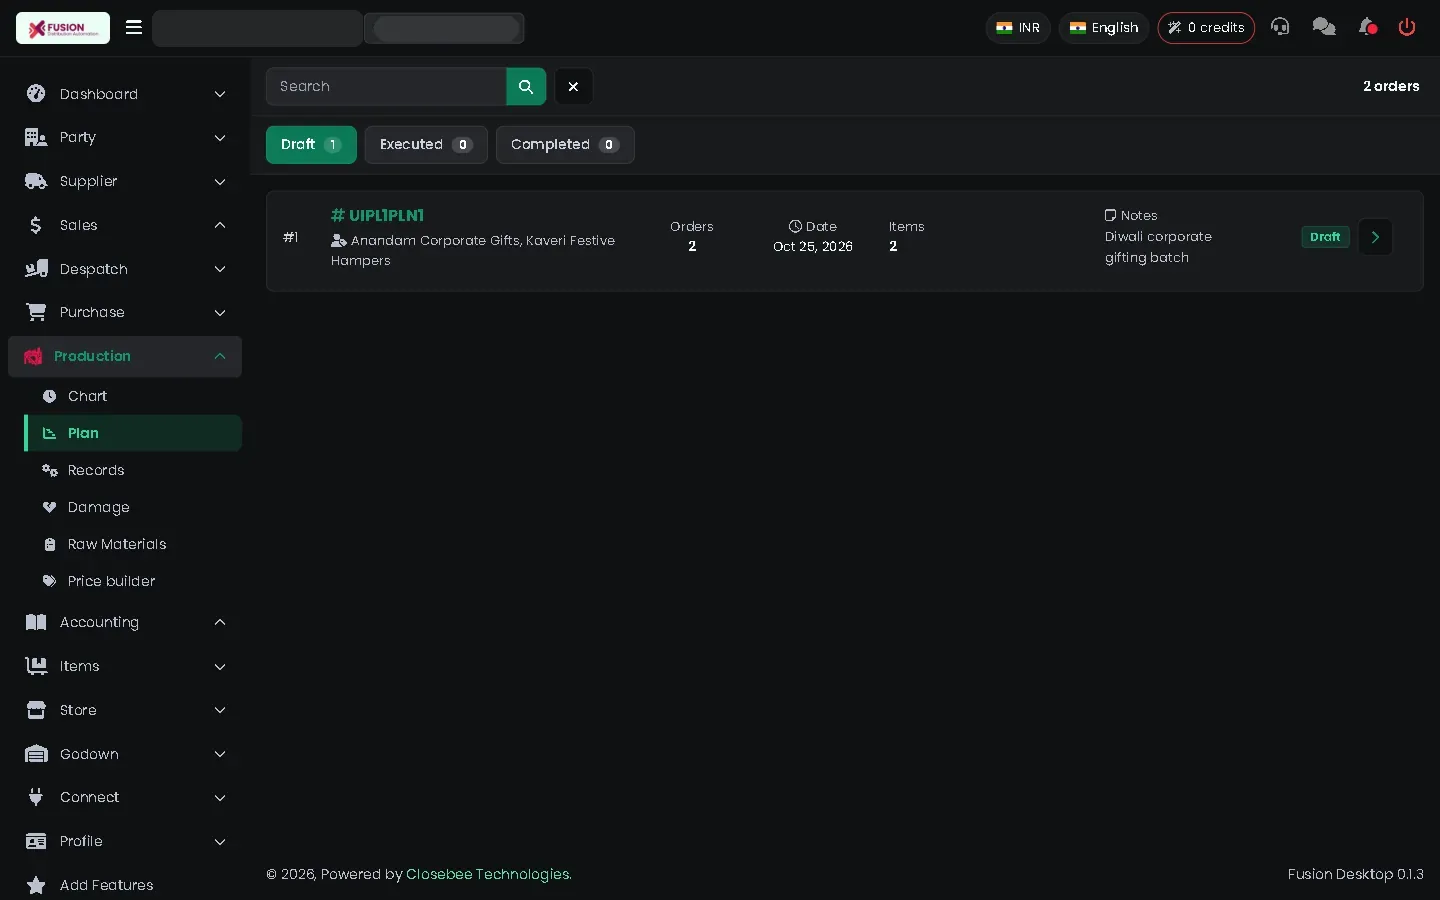
Task: Open the support headset icon
Action: point(1280,27)
